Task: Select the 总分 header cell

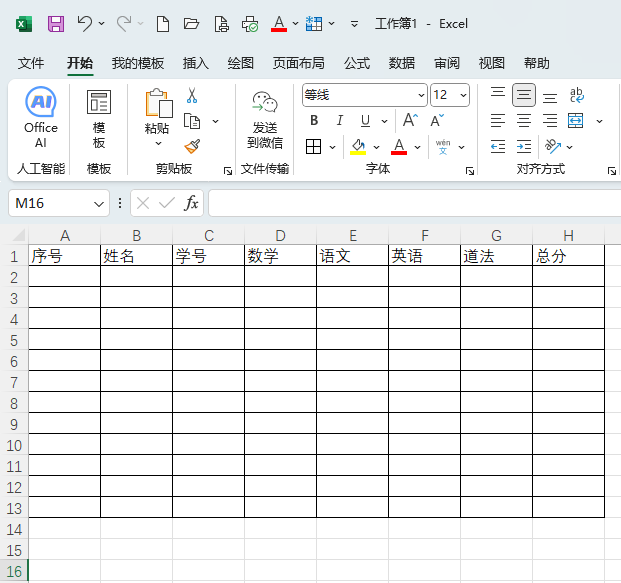Action: 568,256
